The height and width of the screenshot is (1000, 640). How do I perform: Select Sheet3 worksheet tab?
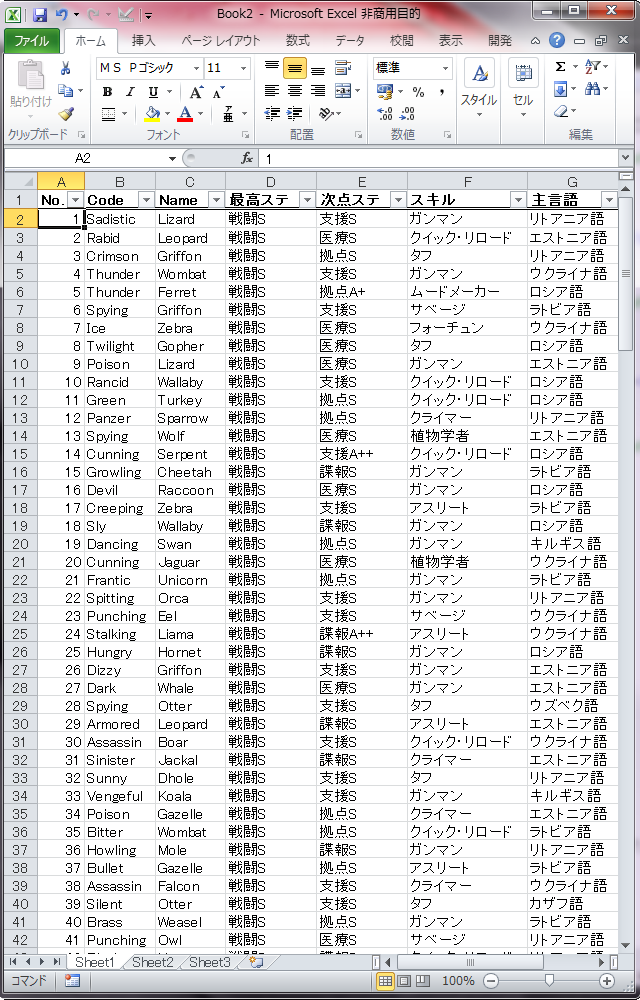pyautogui.click(x=210, y=962)
